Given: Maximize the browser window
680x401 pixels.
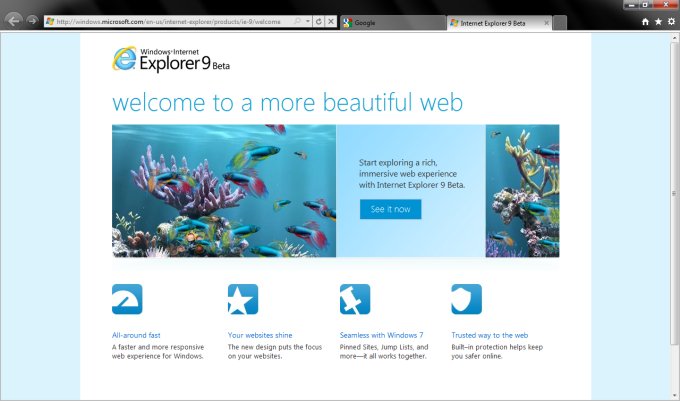Looking at the screenshot, I should pos(645,5).
